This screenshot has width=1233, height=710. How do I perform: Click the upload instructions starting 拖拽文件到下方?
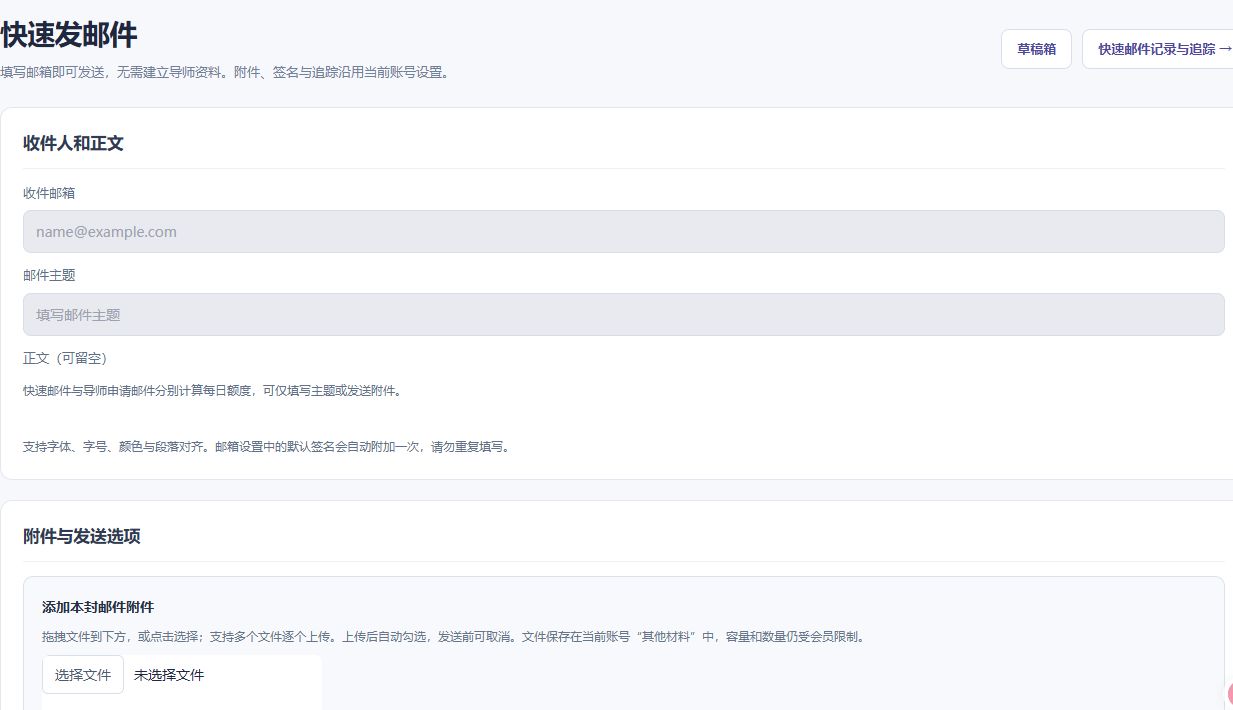click(x=453, y=636)
